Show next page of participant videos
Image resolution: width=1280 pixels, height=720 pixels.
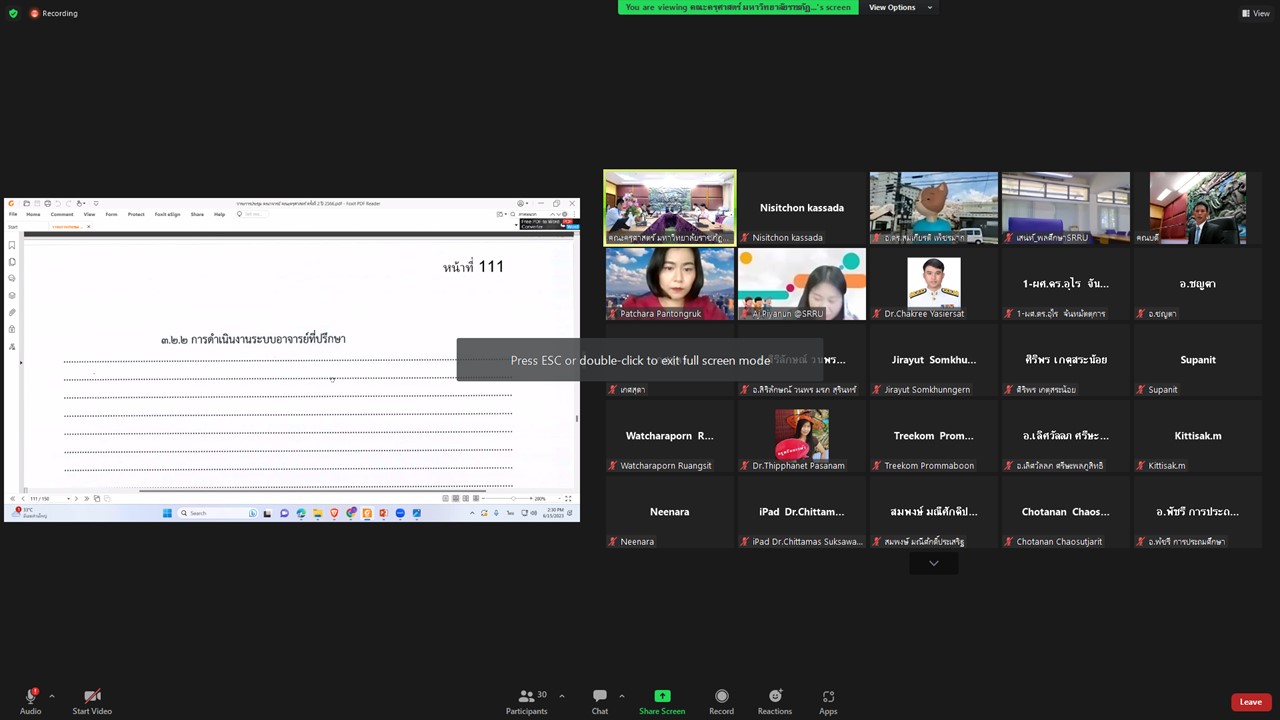(x=933, y=564)
